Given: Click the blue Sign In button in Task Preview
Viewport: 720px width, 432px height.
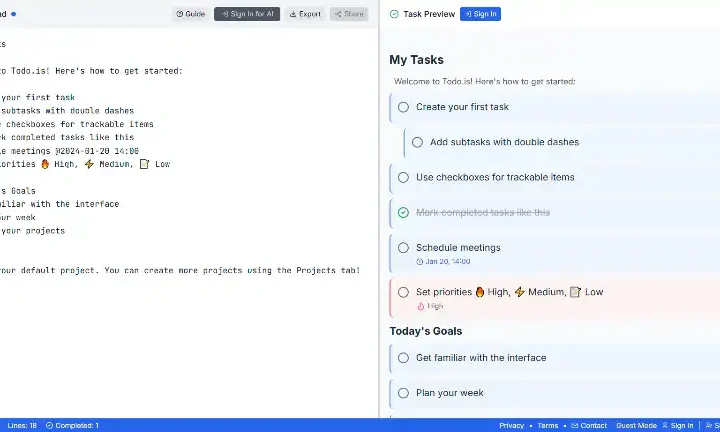Looking at the screenshot, I should coord(480,14).
